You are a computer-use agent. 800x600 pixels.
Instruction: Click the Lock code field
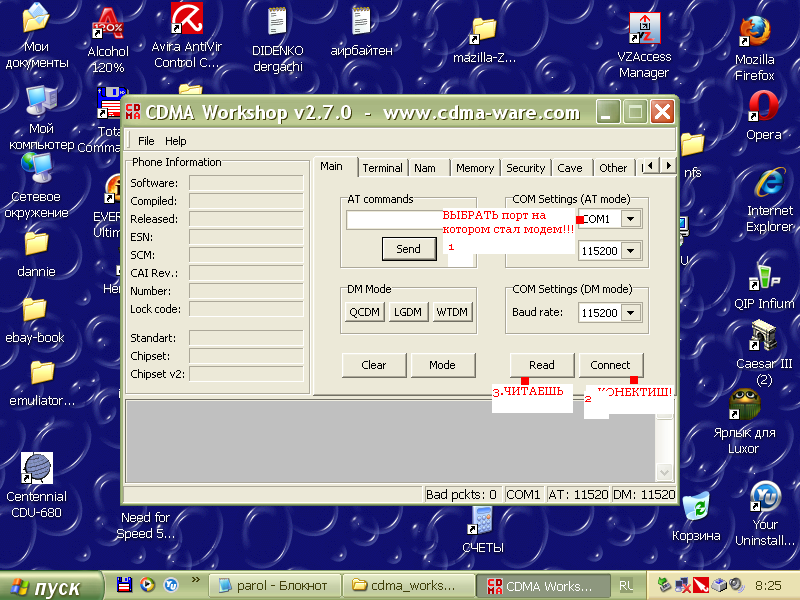(246, 309)
